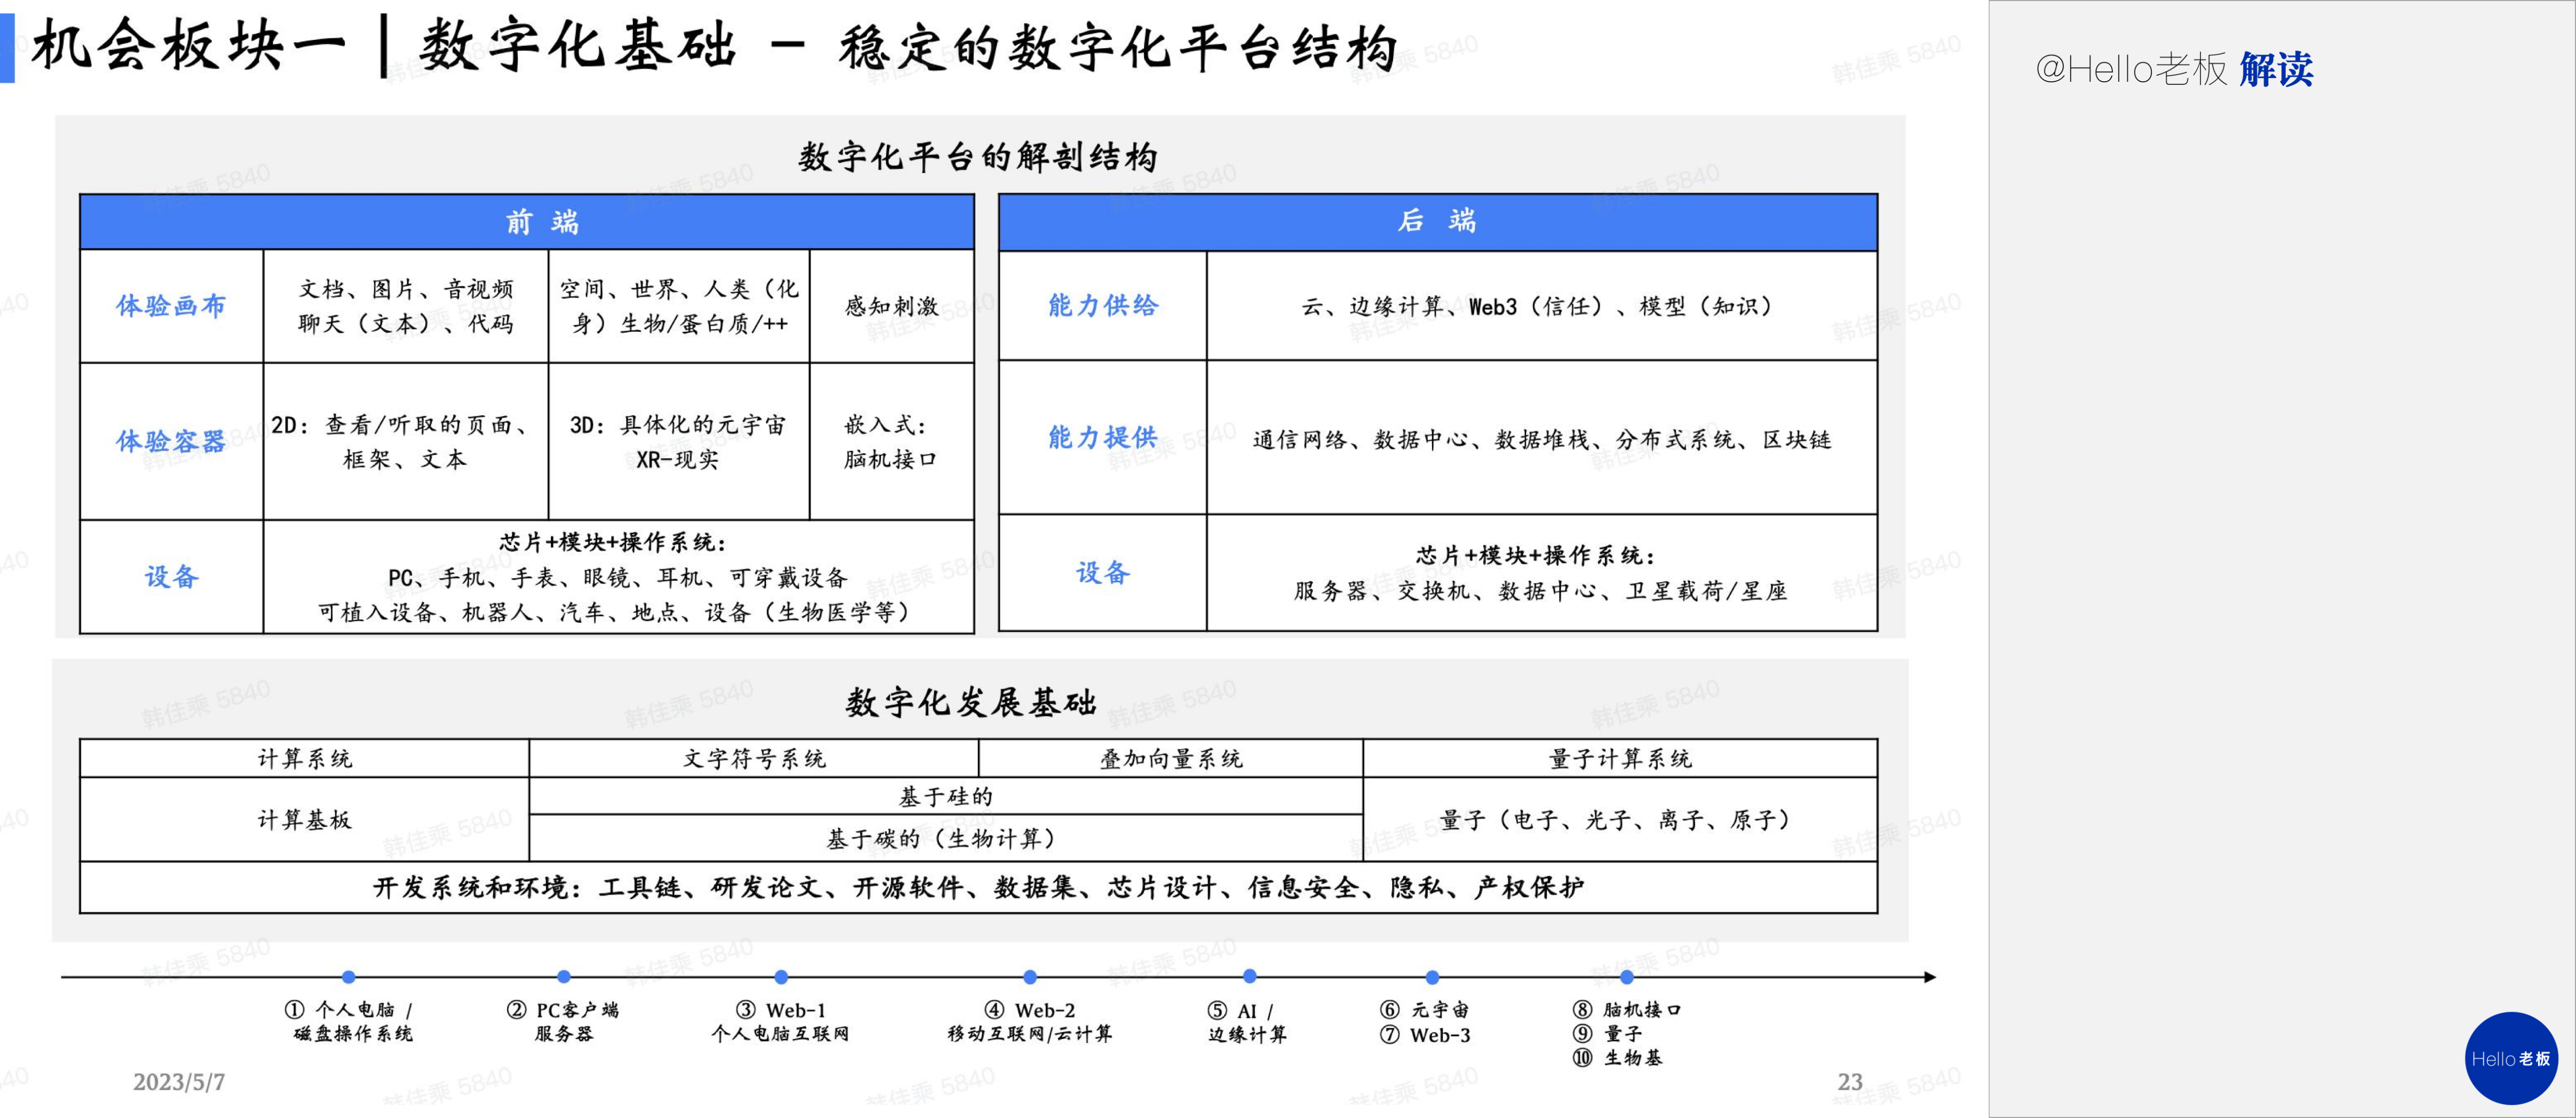Click the 计算系统 cell

coord(304,758)
